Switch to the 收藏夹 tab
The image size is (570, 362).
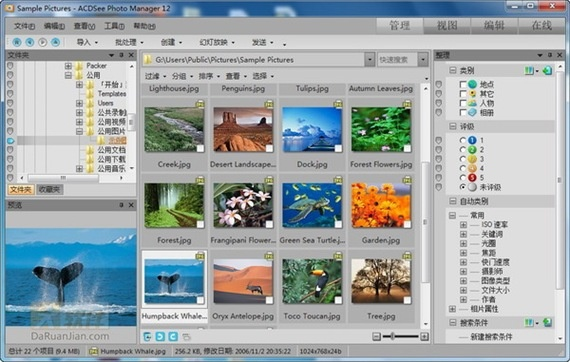tap(49, 189)
